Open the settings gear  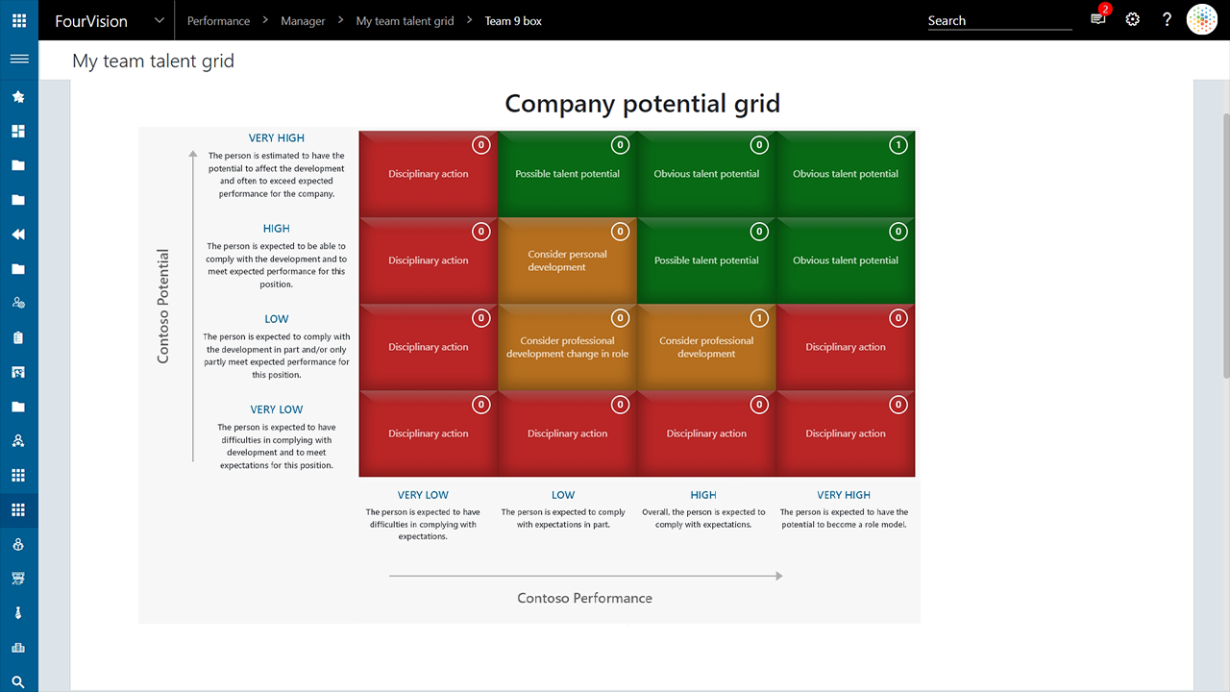tap(1133, 19)
